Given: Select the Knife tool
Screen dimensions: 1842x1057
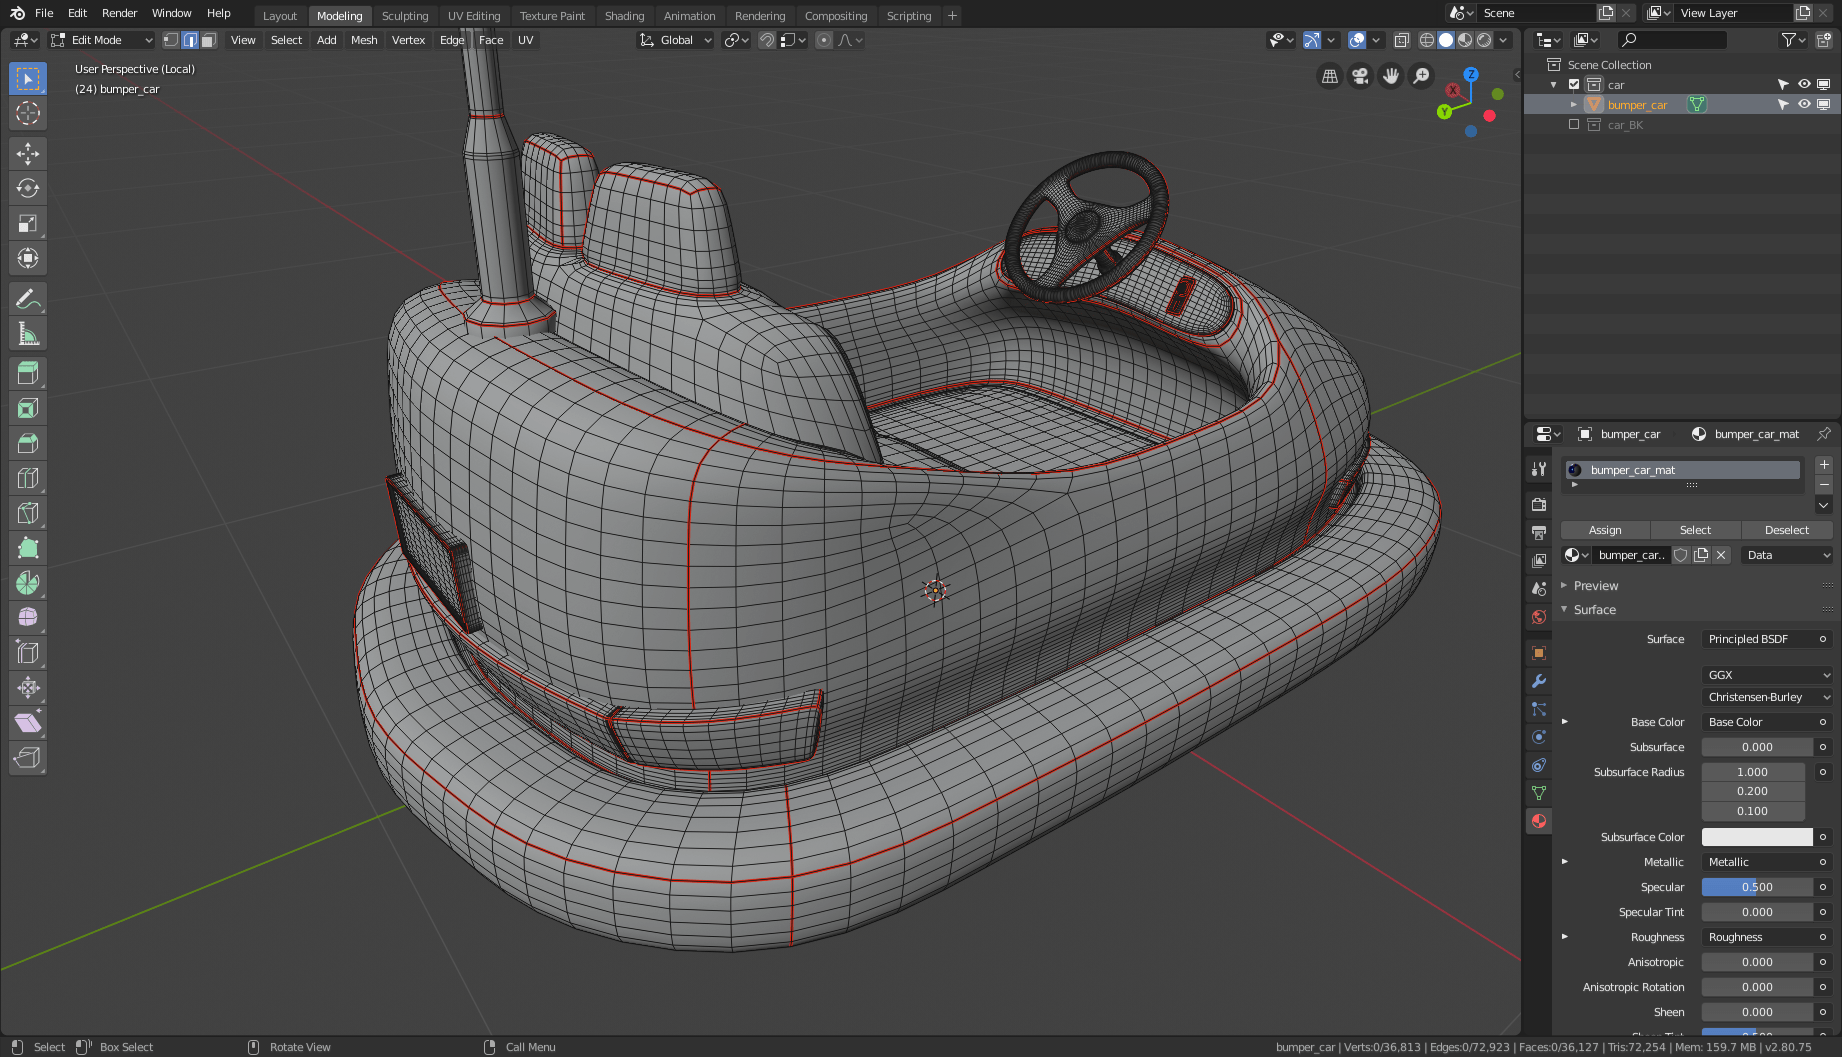Looking at the screenshot, I should (28, 513).
